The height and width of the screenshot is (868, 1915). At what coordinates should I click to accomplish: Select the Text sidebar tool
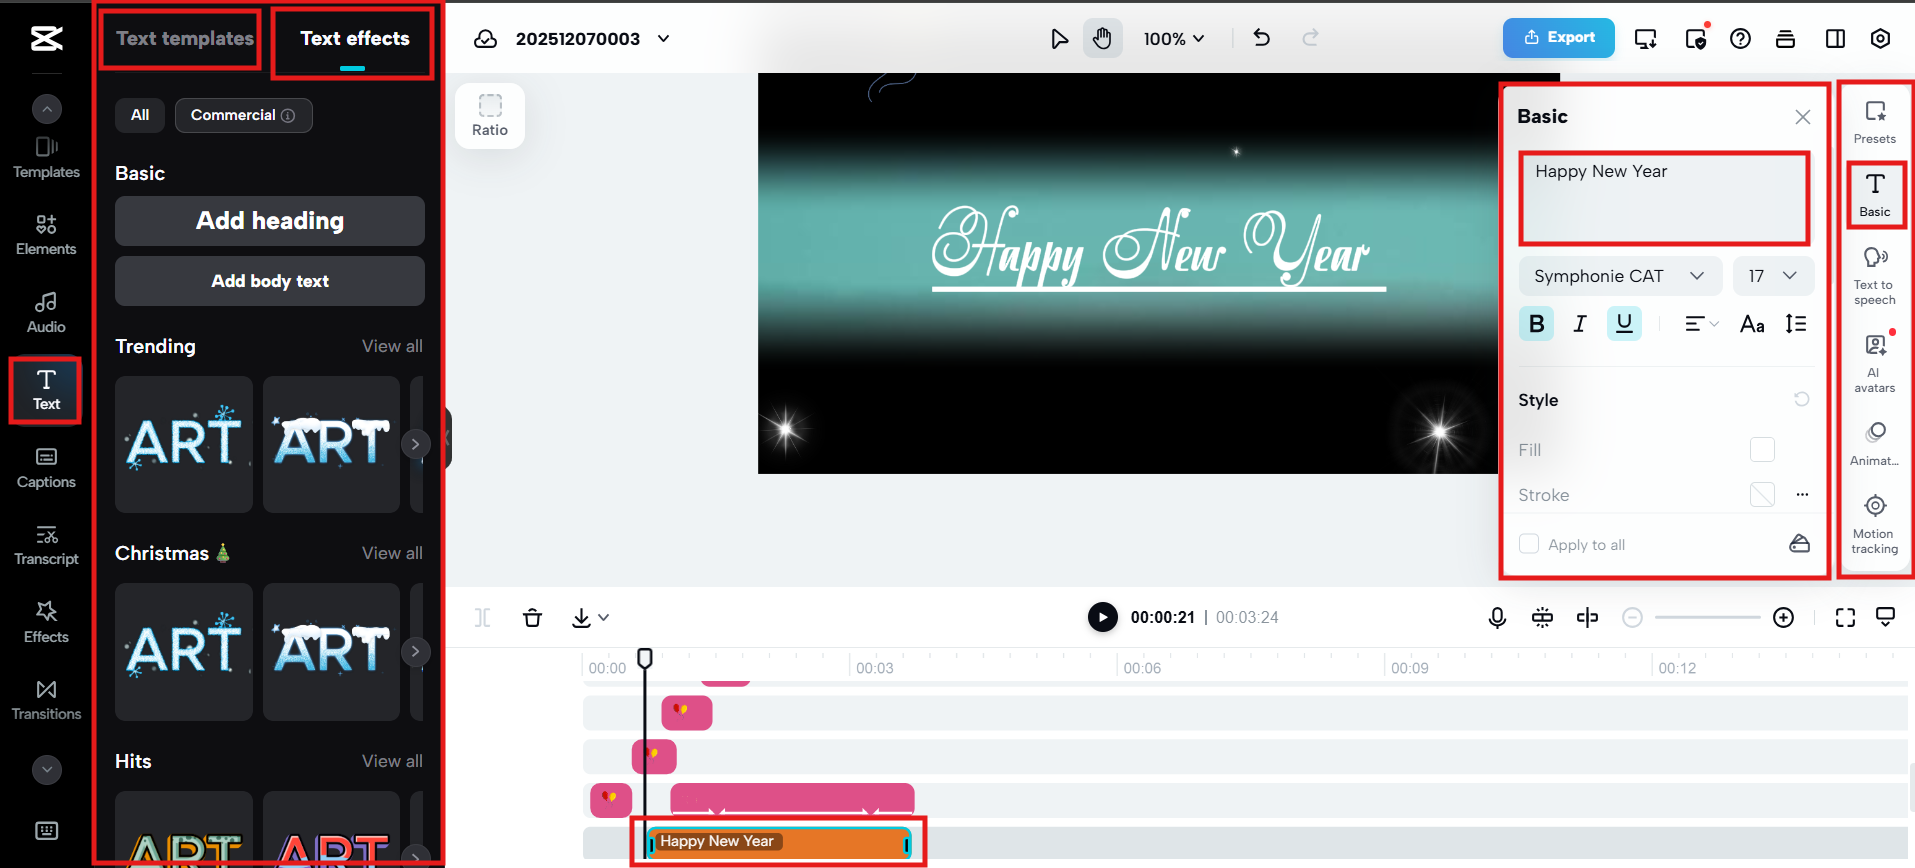[x=46, y=390]
